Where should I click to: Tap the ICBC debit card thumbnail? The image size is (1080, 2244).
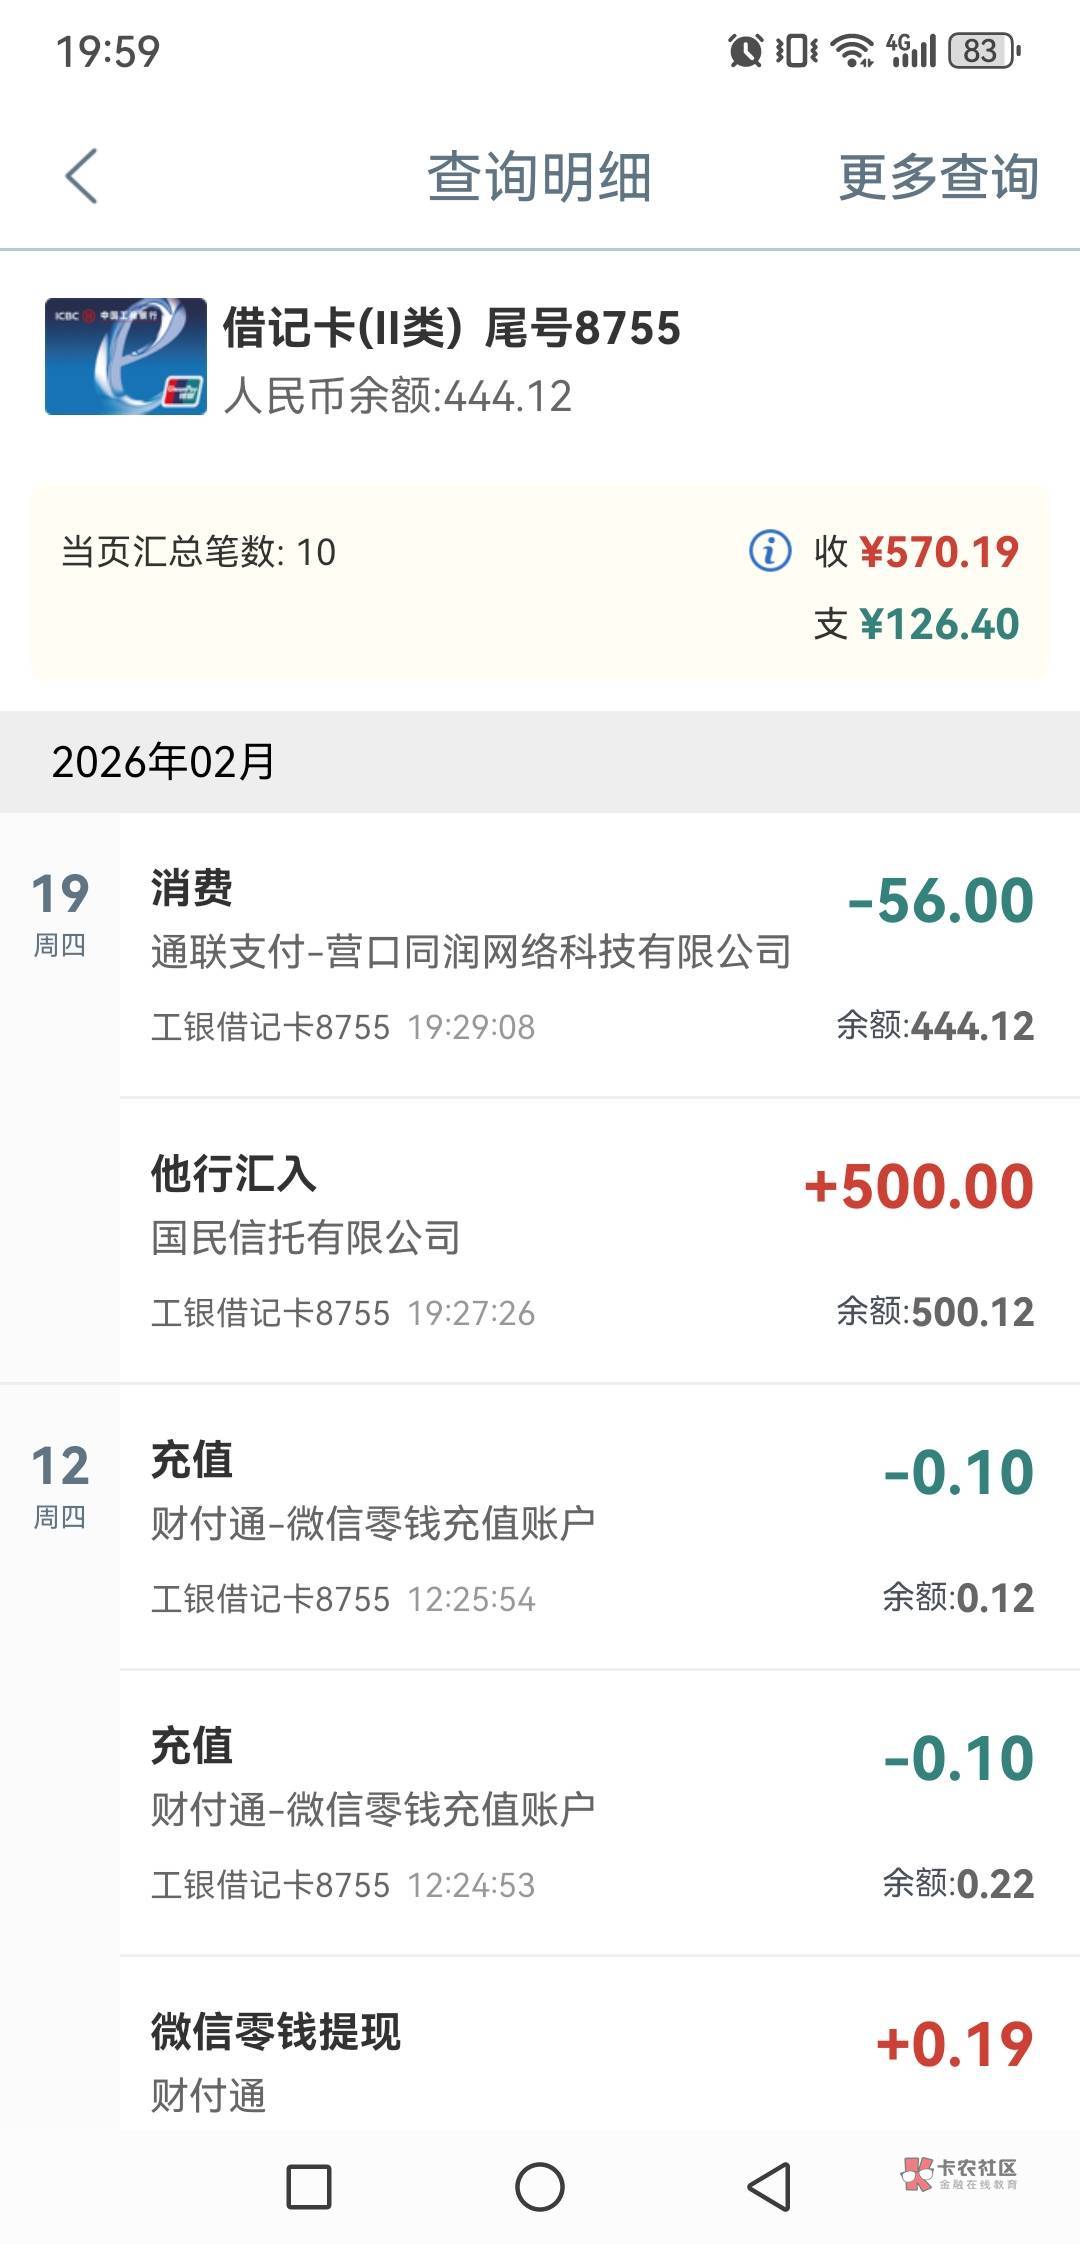(x=126, y=357)
